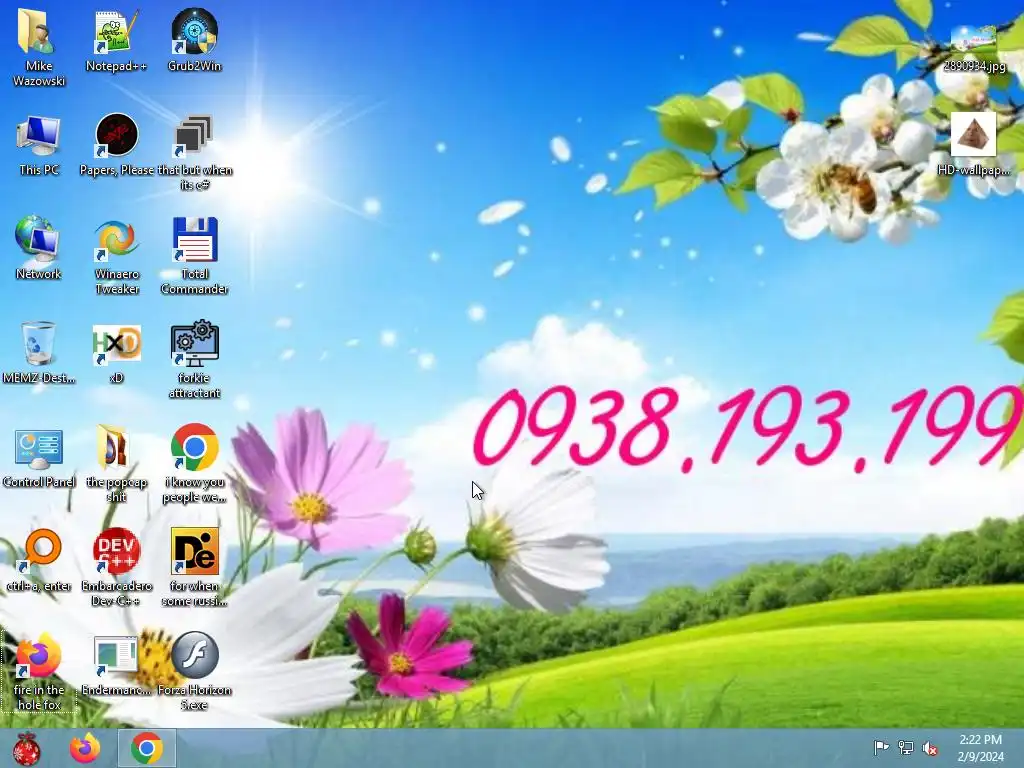Launch Winaero Tweaker

coord(116,255)
